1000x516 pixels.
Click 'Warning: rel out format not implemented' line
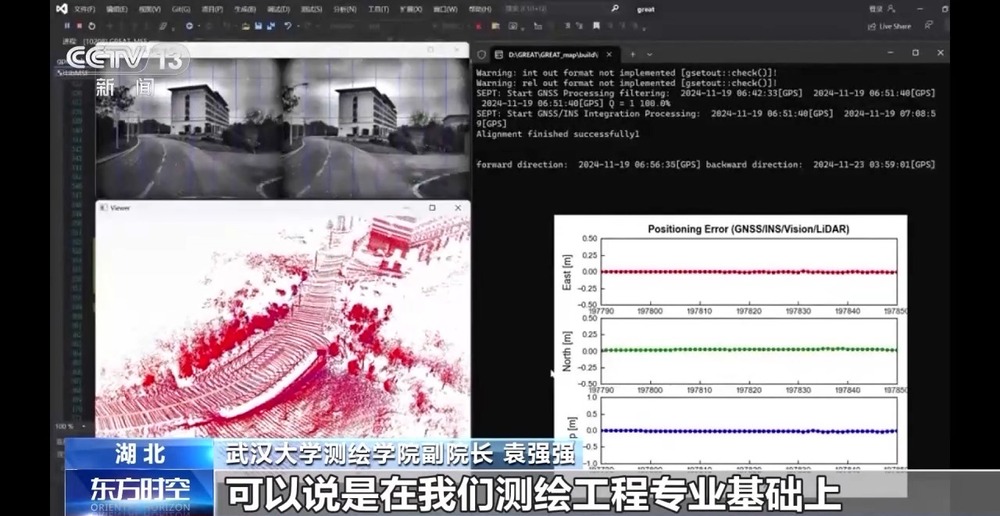pos(626,83)
